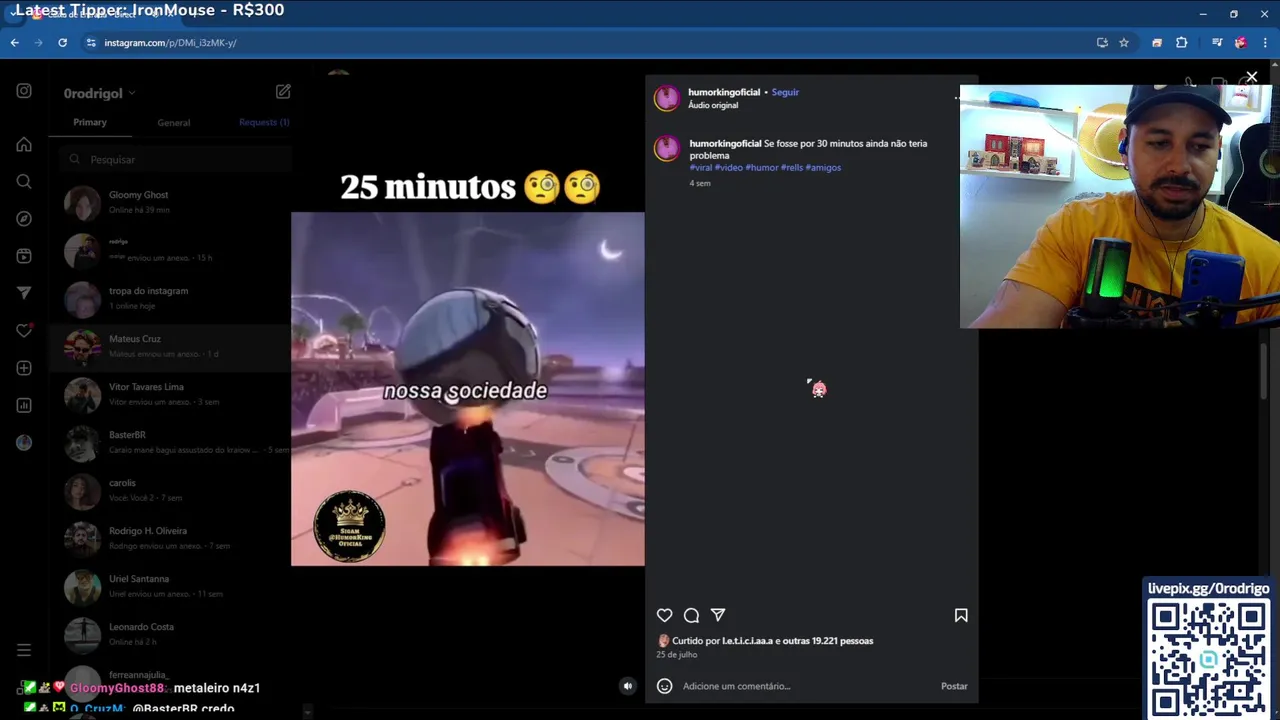This screenshot has height=720, width=1280.
Task: Click the comment bubble icon under the post
Action: 691,615
